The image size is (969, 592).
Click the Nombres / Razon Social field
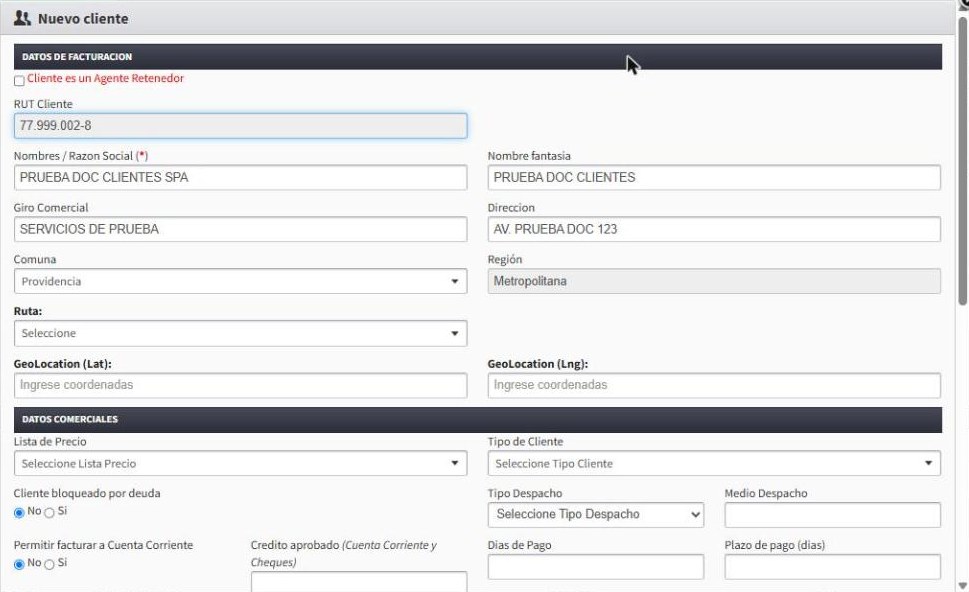click(x=240, y=177)
